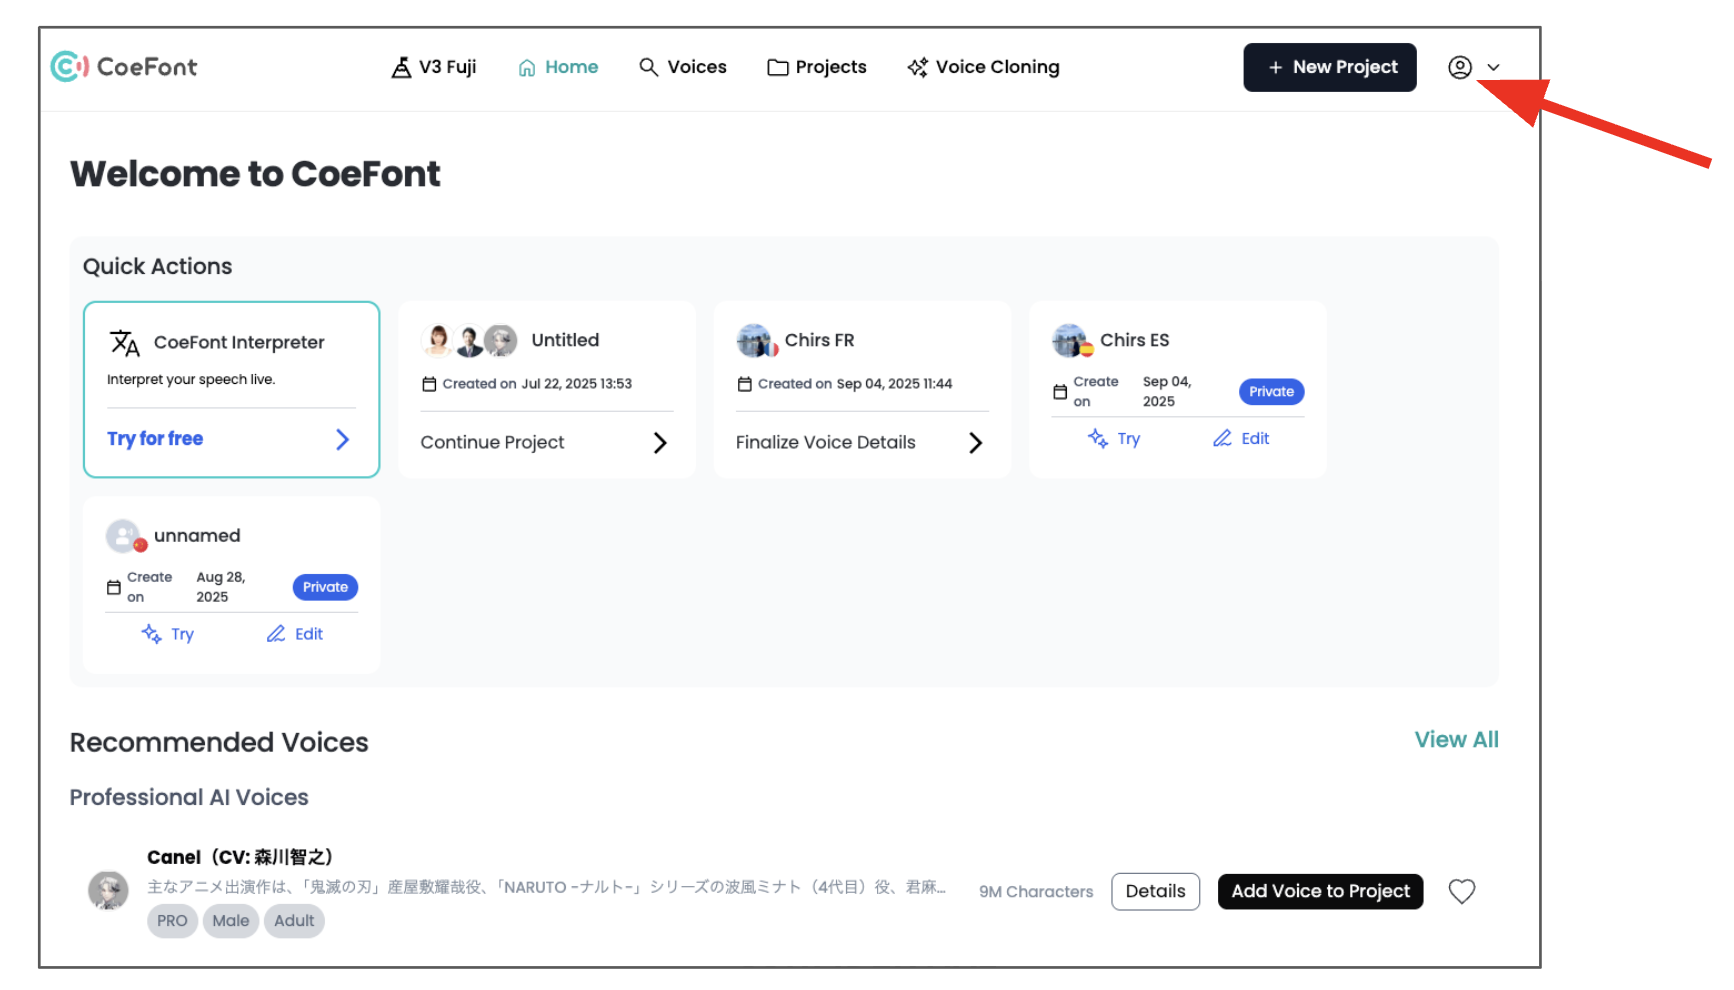The image size is (1734, 990).
Task: Click the Untitled project avatars thumbnail
Action: click(469, 341)
